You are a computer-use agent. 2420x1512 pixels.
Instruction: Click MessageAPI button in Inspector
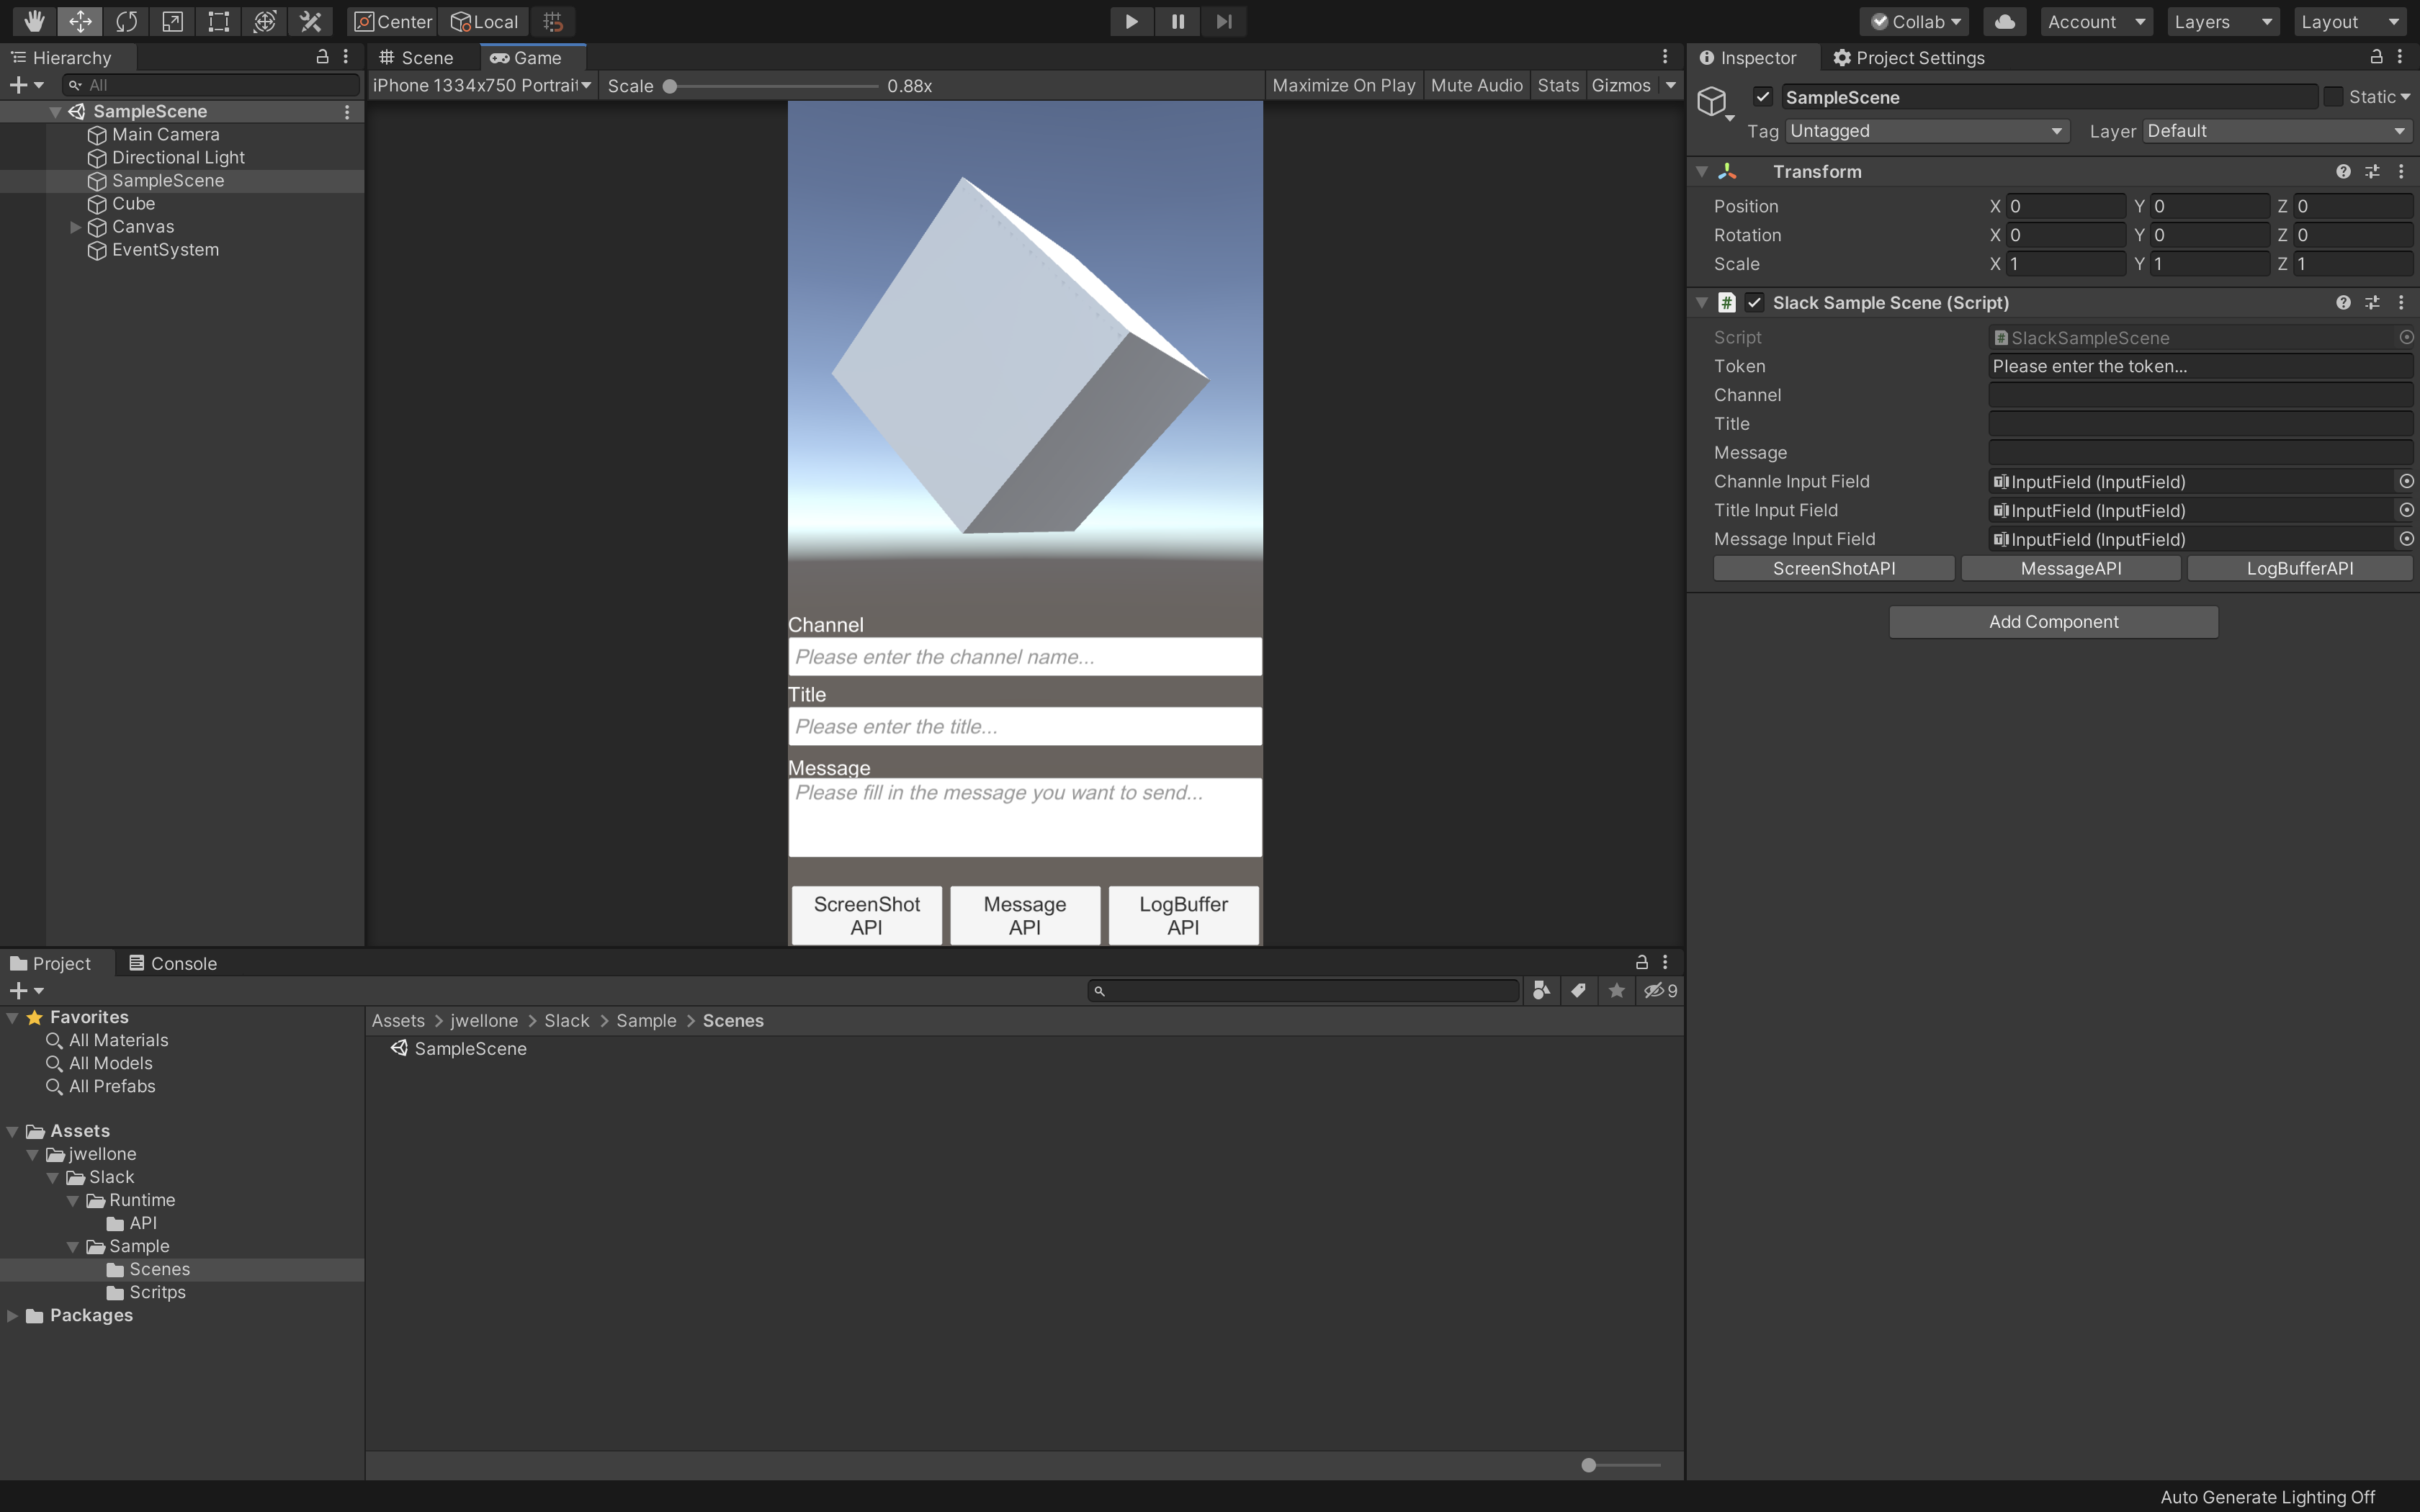point(2070,568)
